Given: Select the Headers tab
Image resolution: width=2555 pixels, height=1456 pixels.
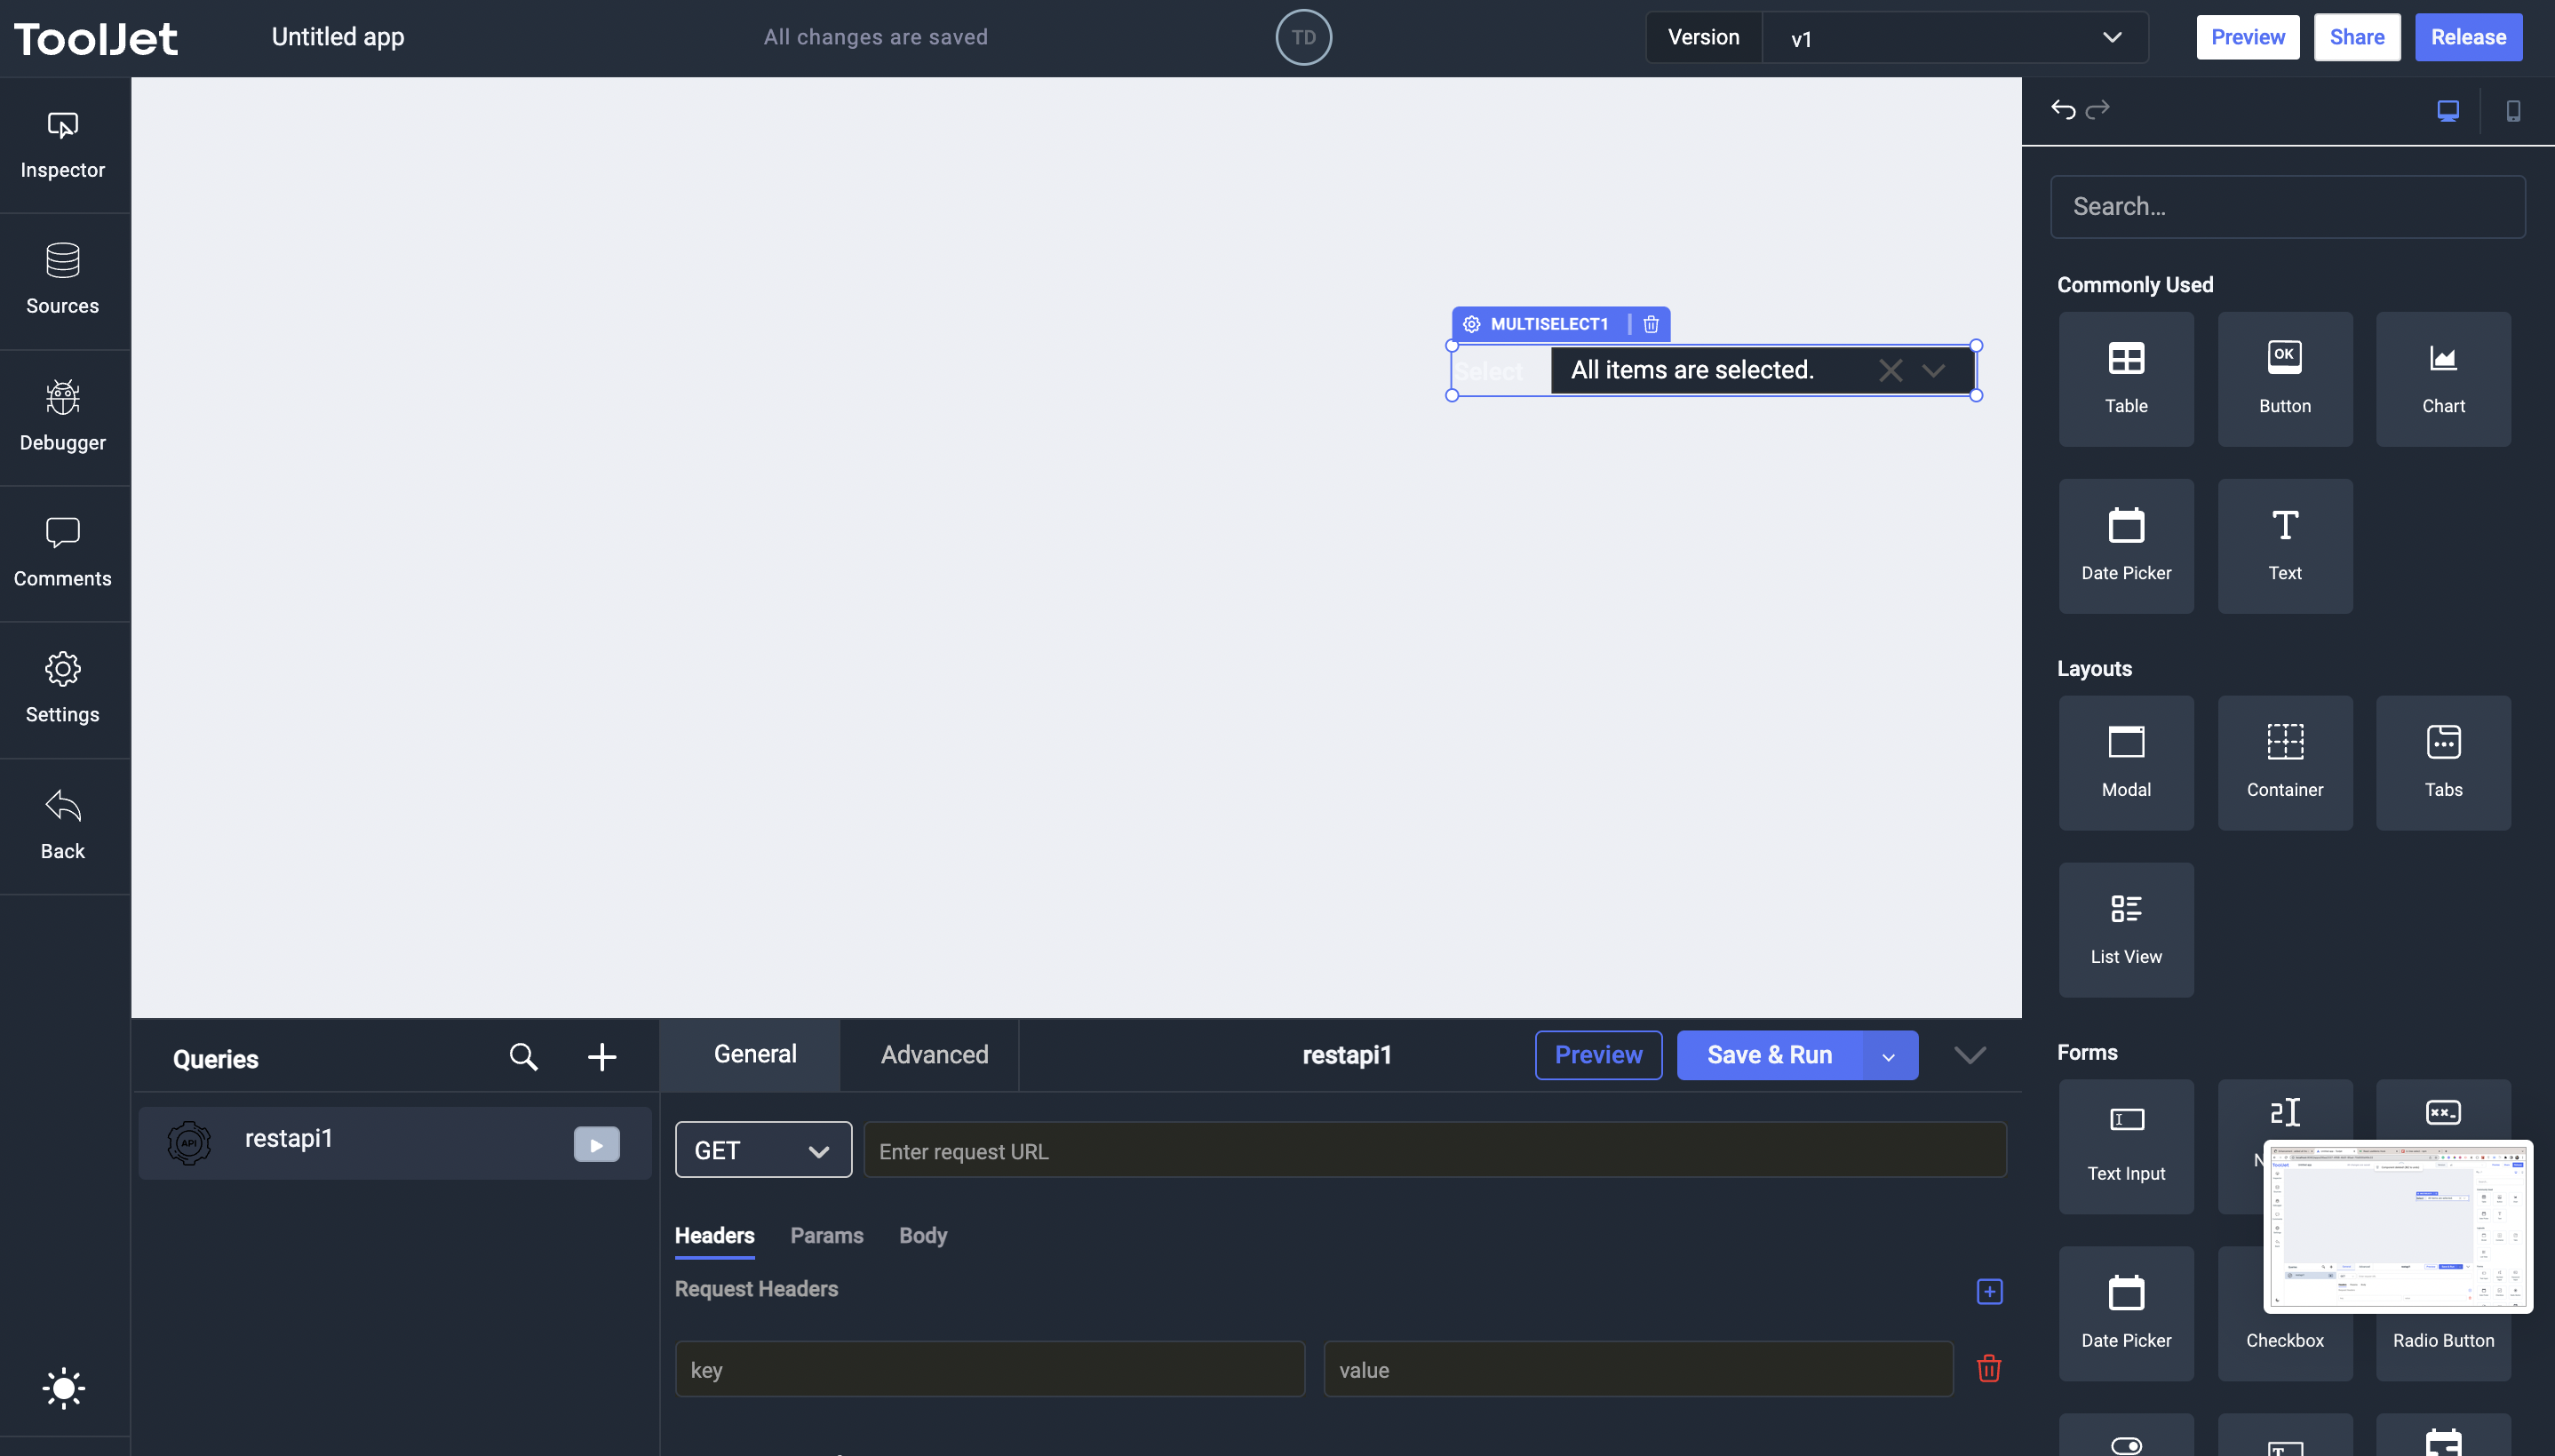Looking at the screenshot, I should point(715,1236).
